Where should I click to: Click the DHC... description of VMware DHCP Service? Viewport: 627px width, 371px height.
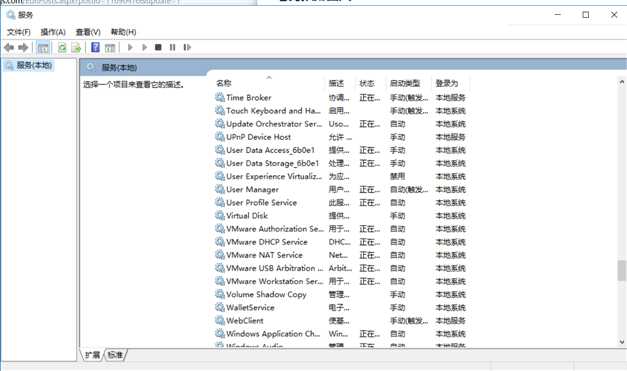click(x=339, y=242)
